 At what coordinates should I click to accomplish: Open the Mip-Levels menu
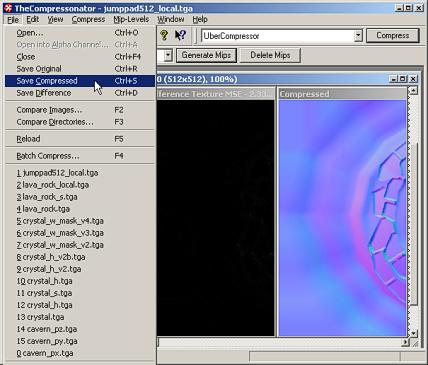[x=131, y=20]
